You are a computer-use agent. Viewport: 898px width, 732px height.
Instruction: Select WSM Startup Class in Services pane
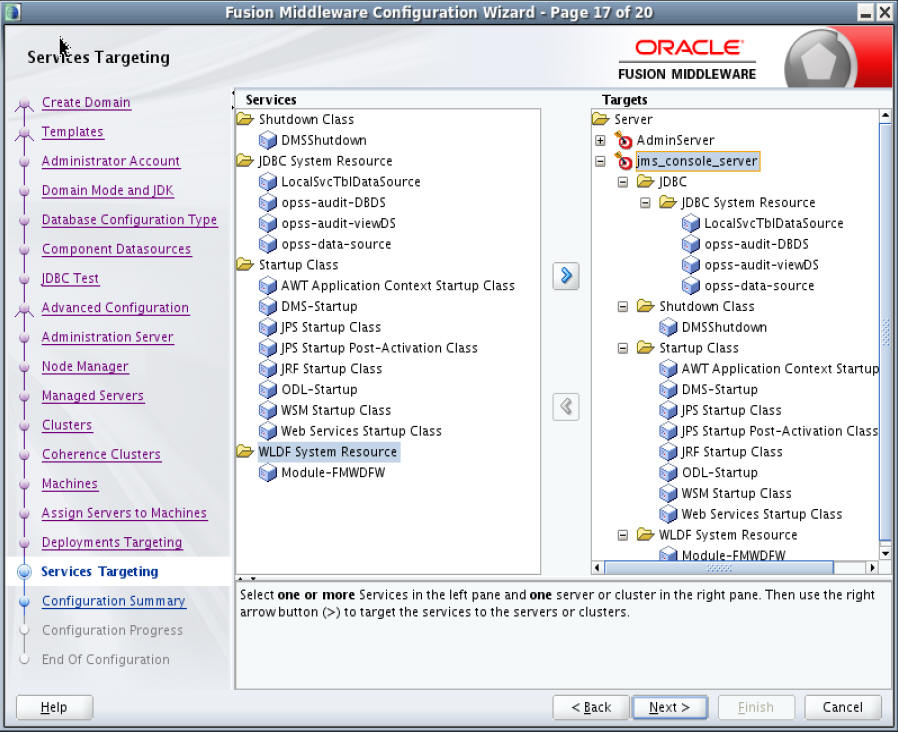coord(336,410)
